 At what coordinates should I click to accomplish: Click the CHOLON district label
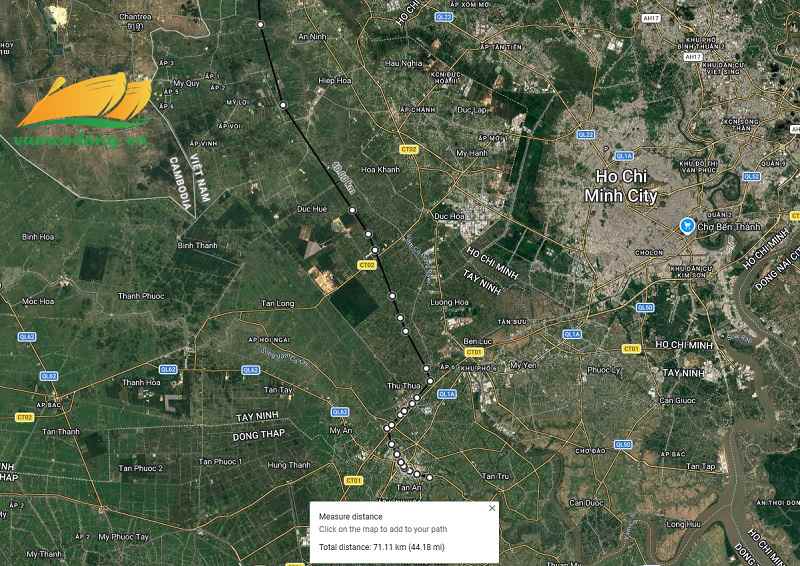(649, 253)
